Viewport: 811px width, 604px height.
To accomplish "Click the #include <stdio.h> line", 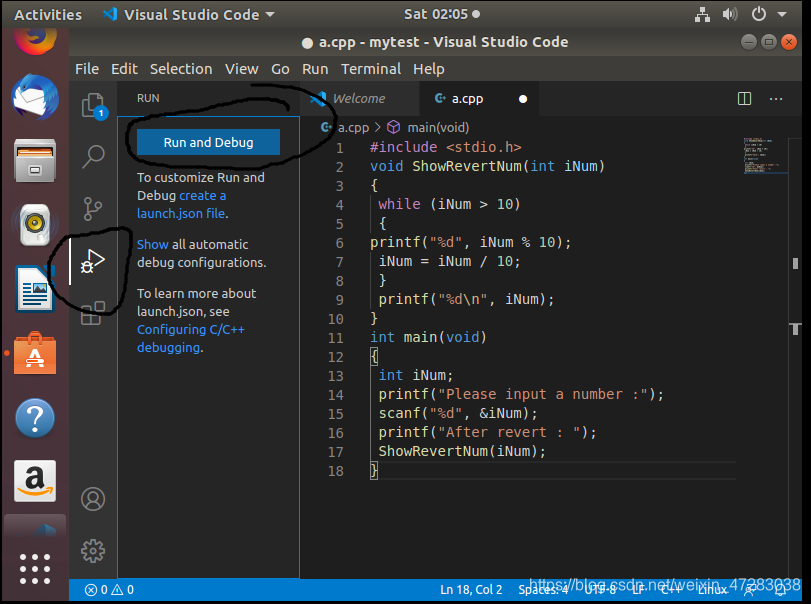I will click(446, 147).
